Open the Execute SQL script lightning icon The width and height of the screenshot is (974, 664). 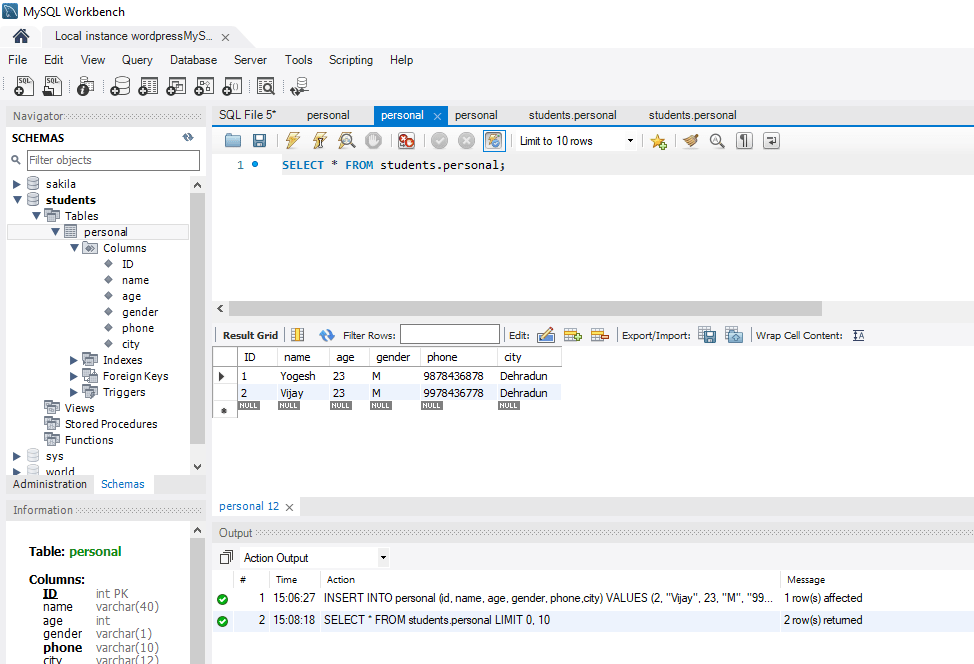pyautogui.click(x=292, y=140)
